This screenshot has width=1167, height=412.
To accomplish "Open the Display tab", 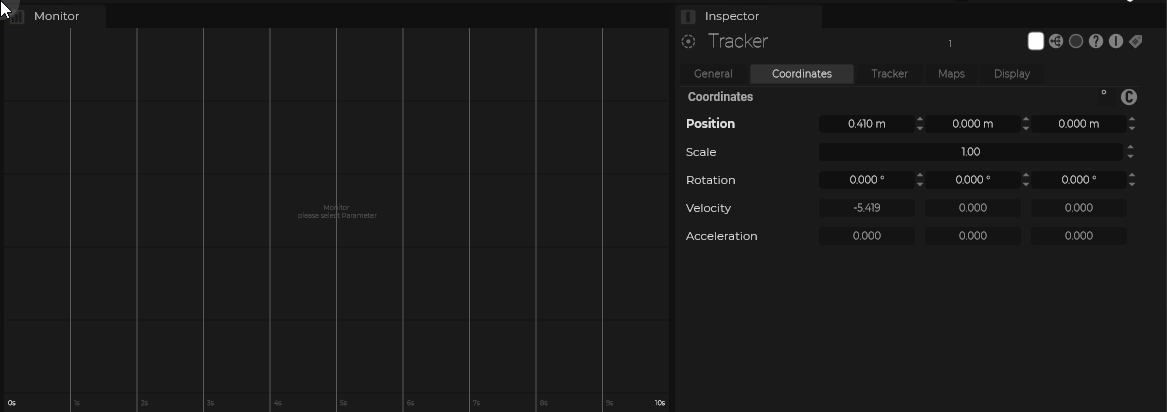I will [1011, 74].
